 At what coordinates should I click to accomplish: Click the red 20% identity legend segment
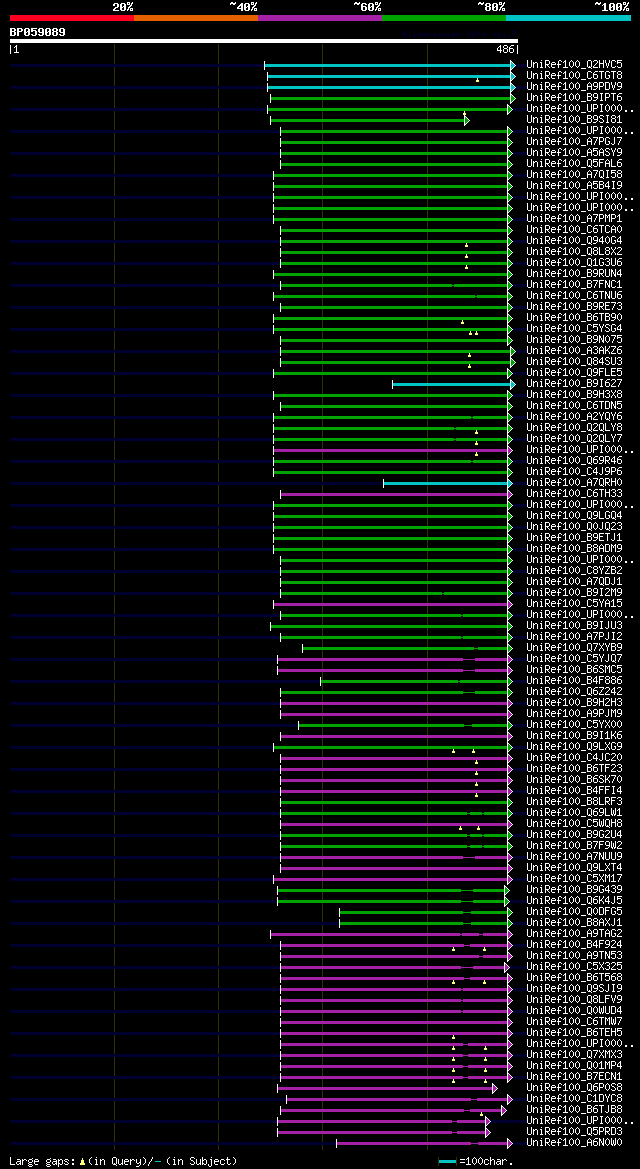pyautogui.click(x=72, y=17)
